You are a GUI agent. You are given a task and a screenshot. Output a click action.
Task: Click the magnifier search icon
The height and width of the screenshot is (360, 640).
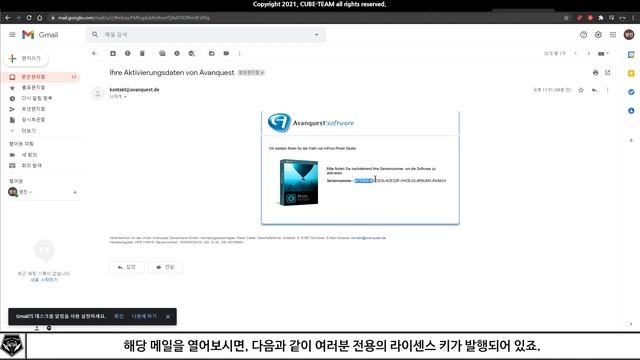pos(95,35)
